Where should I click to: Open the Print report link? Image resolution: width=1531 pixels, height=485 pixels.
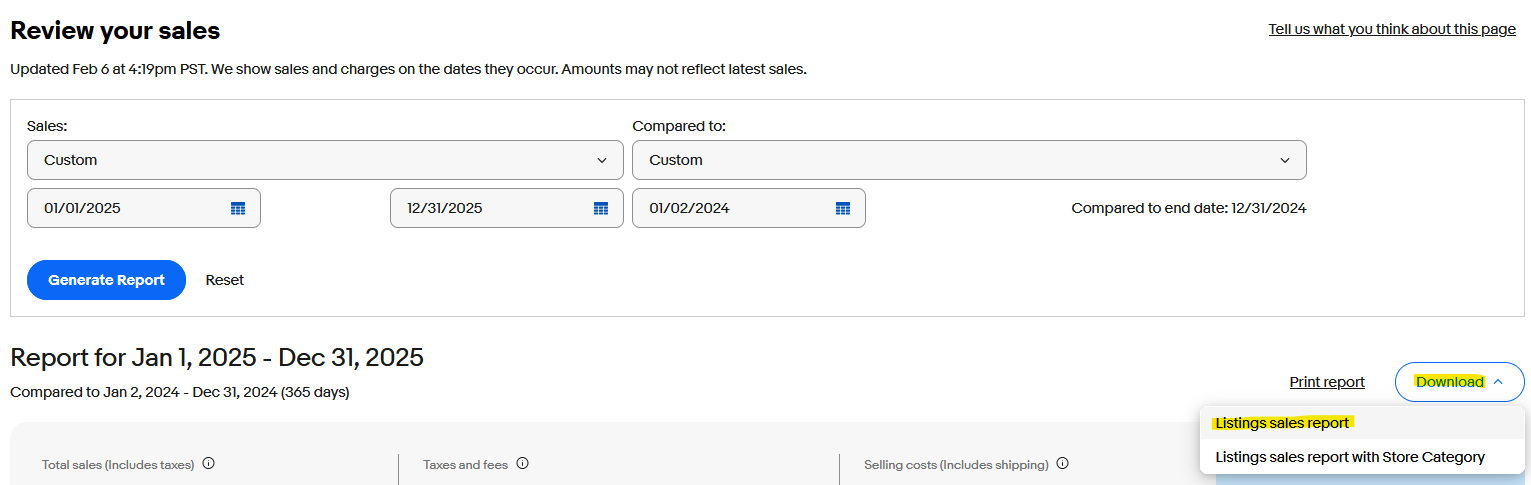click(x=1327, y=382)
